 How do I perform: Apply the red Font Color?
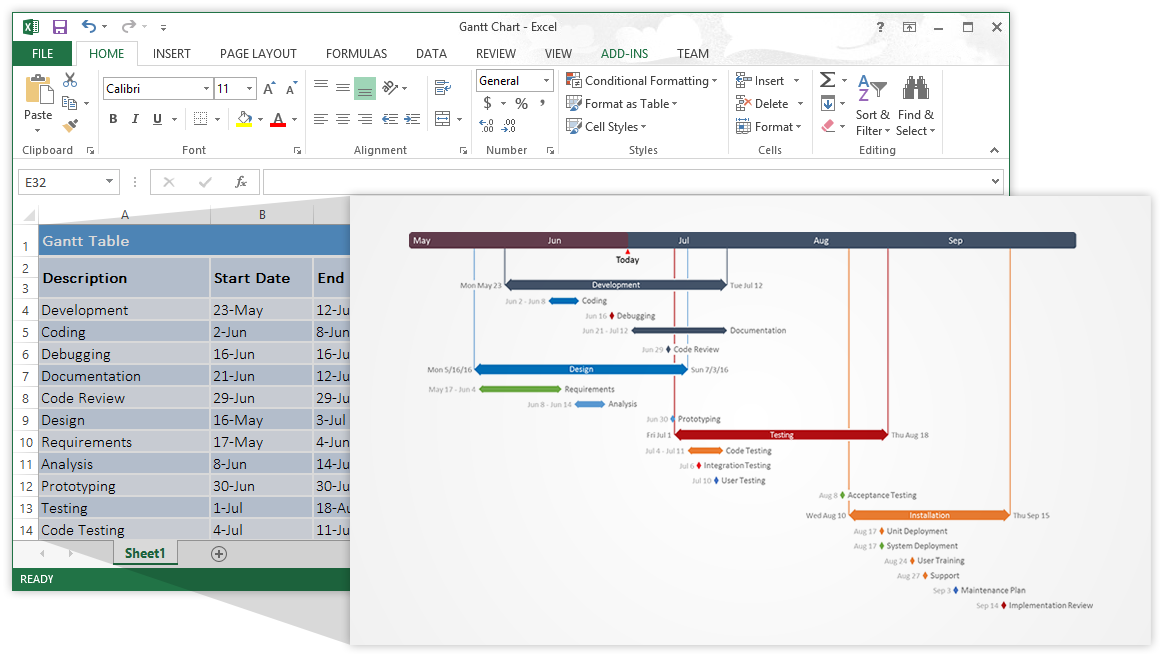[278, 119]
